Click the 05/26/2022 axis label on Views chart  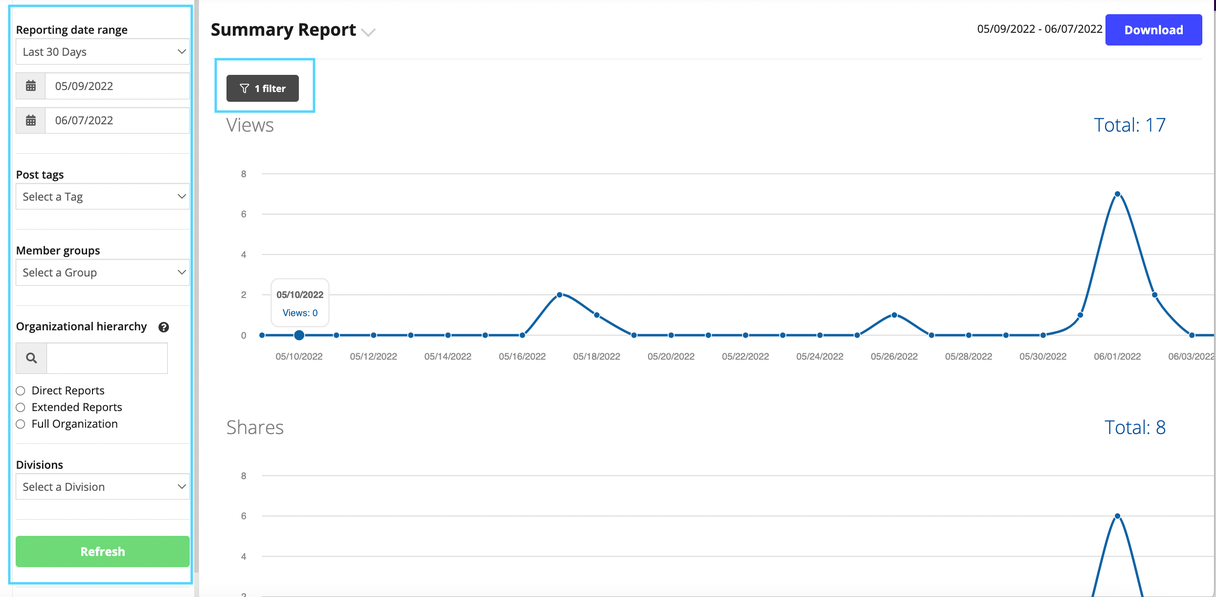point(894,357)
